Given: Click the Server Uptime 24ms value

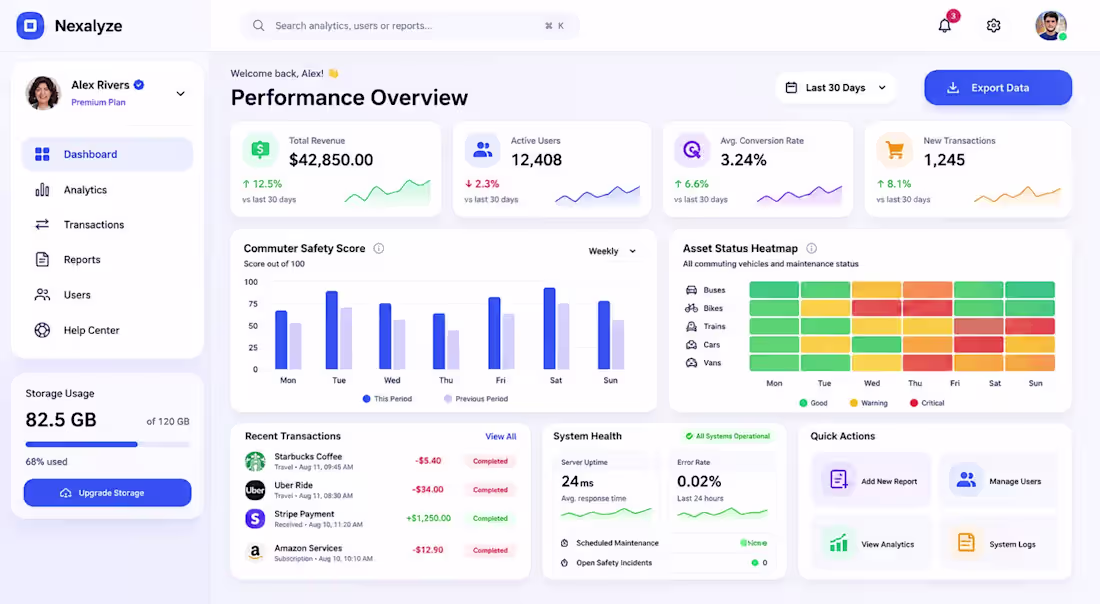Looking at the screenshot, I should click(x=577, y=481).
